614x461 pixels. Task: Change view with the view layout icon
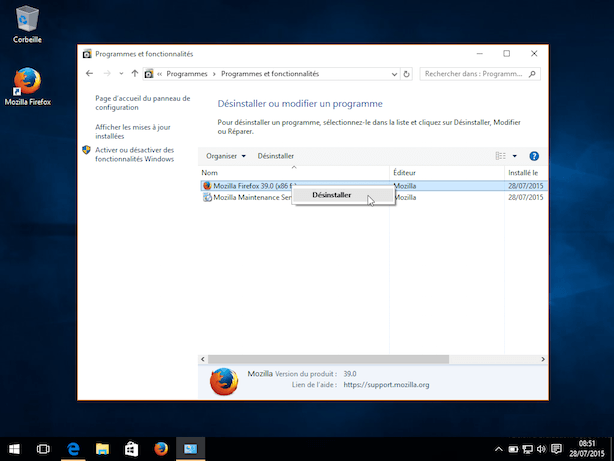(500, 156)
